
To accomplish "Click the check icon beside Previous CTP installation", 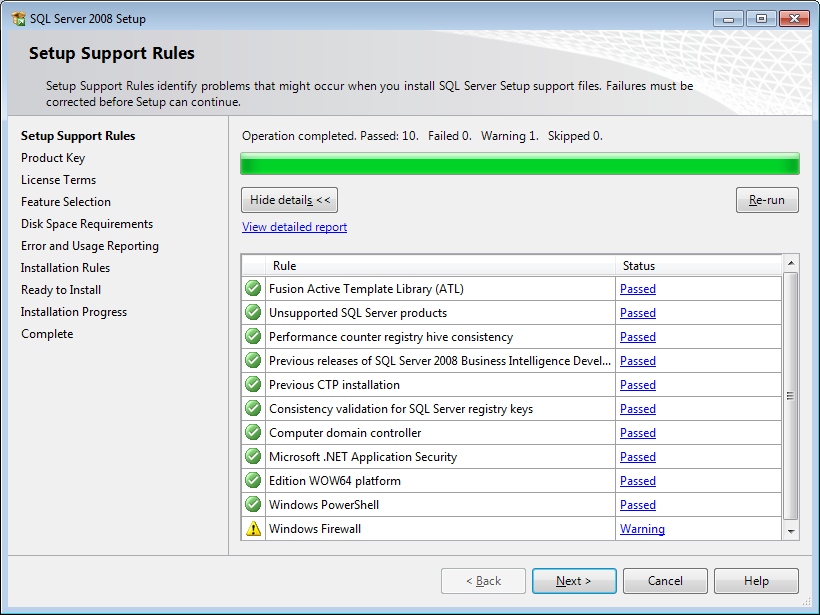I will (x=253, y=384).
